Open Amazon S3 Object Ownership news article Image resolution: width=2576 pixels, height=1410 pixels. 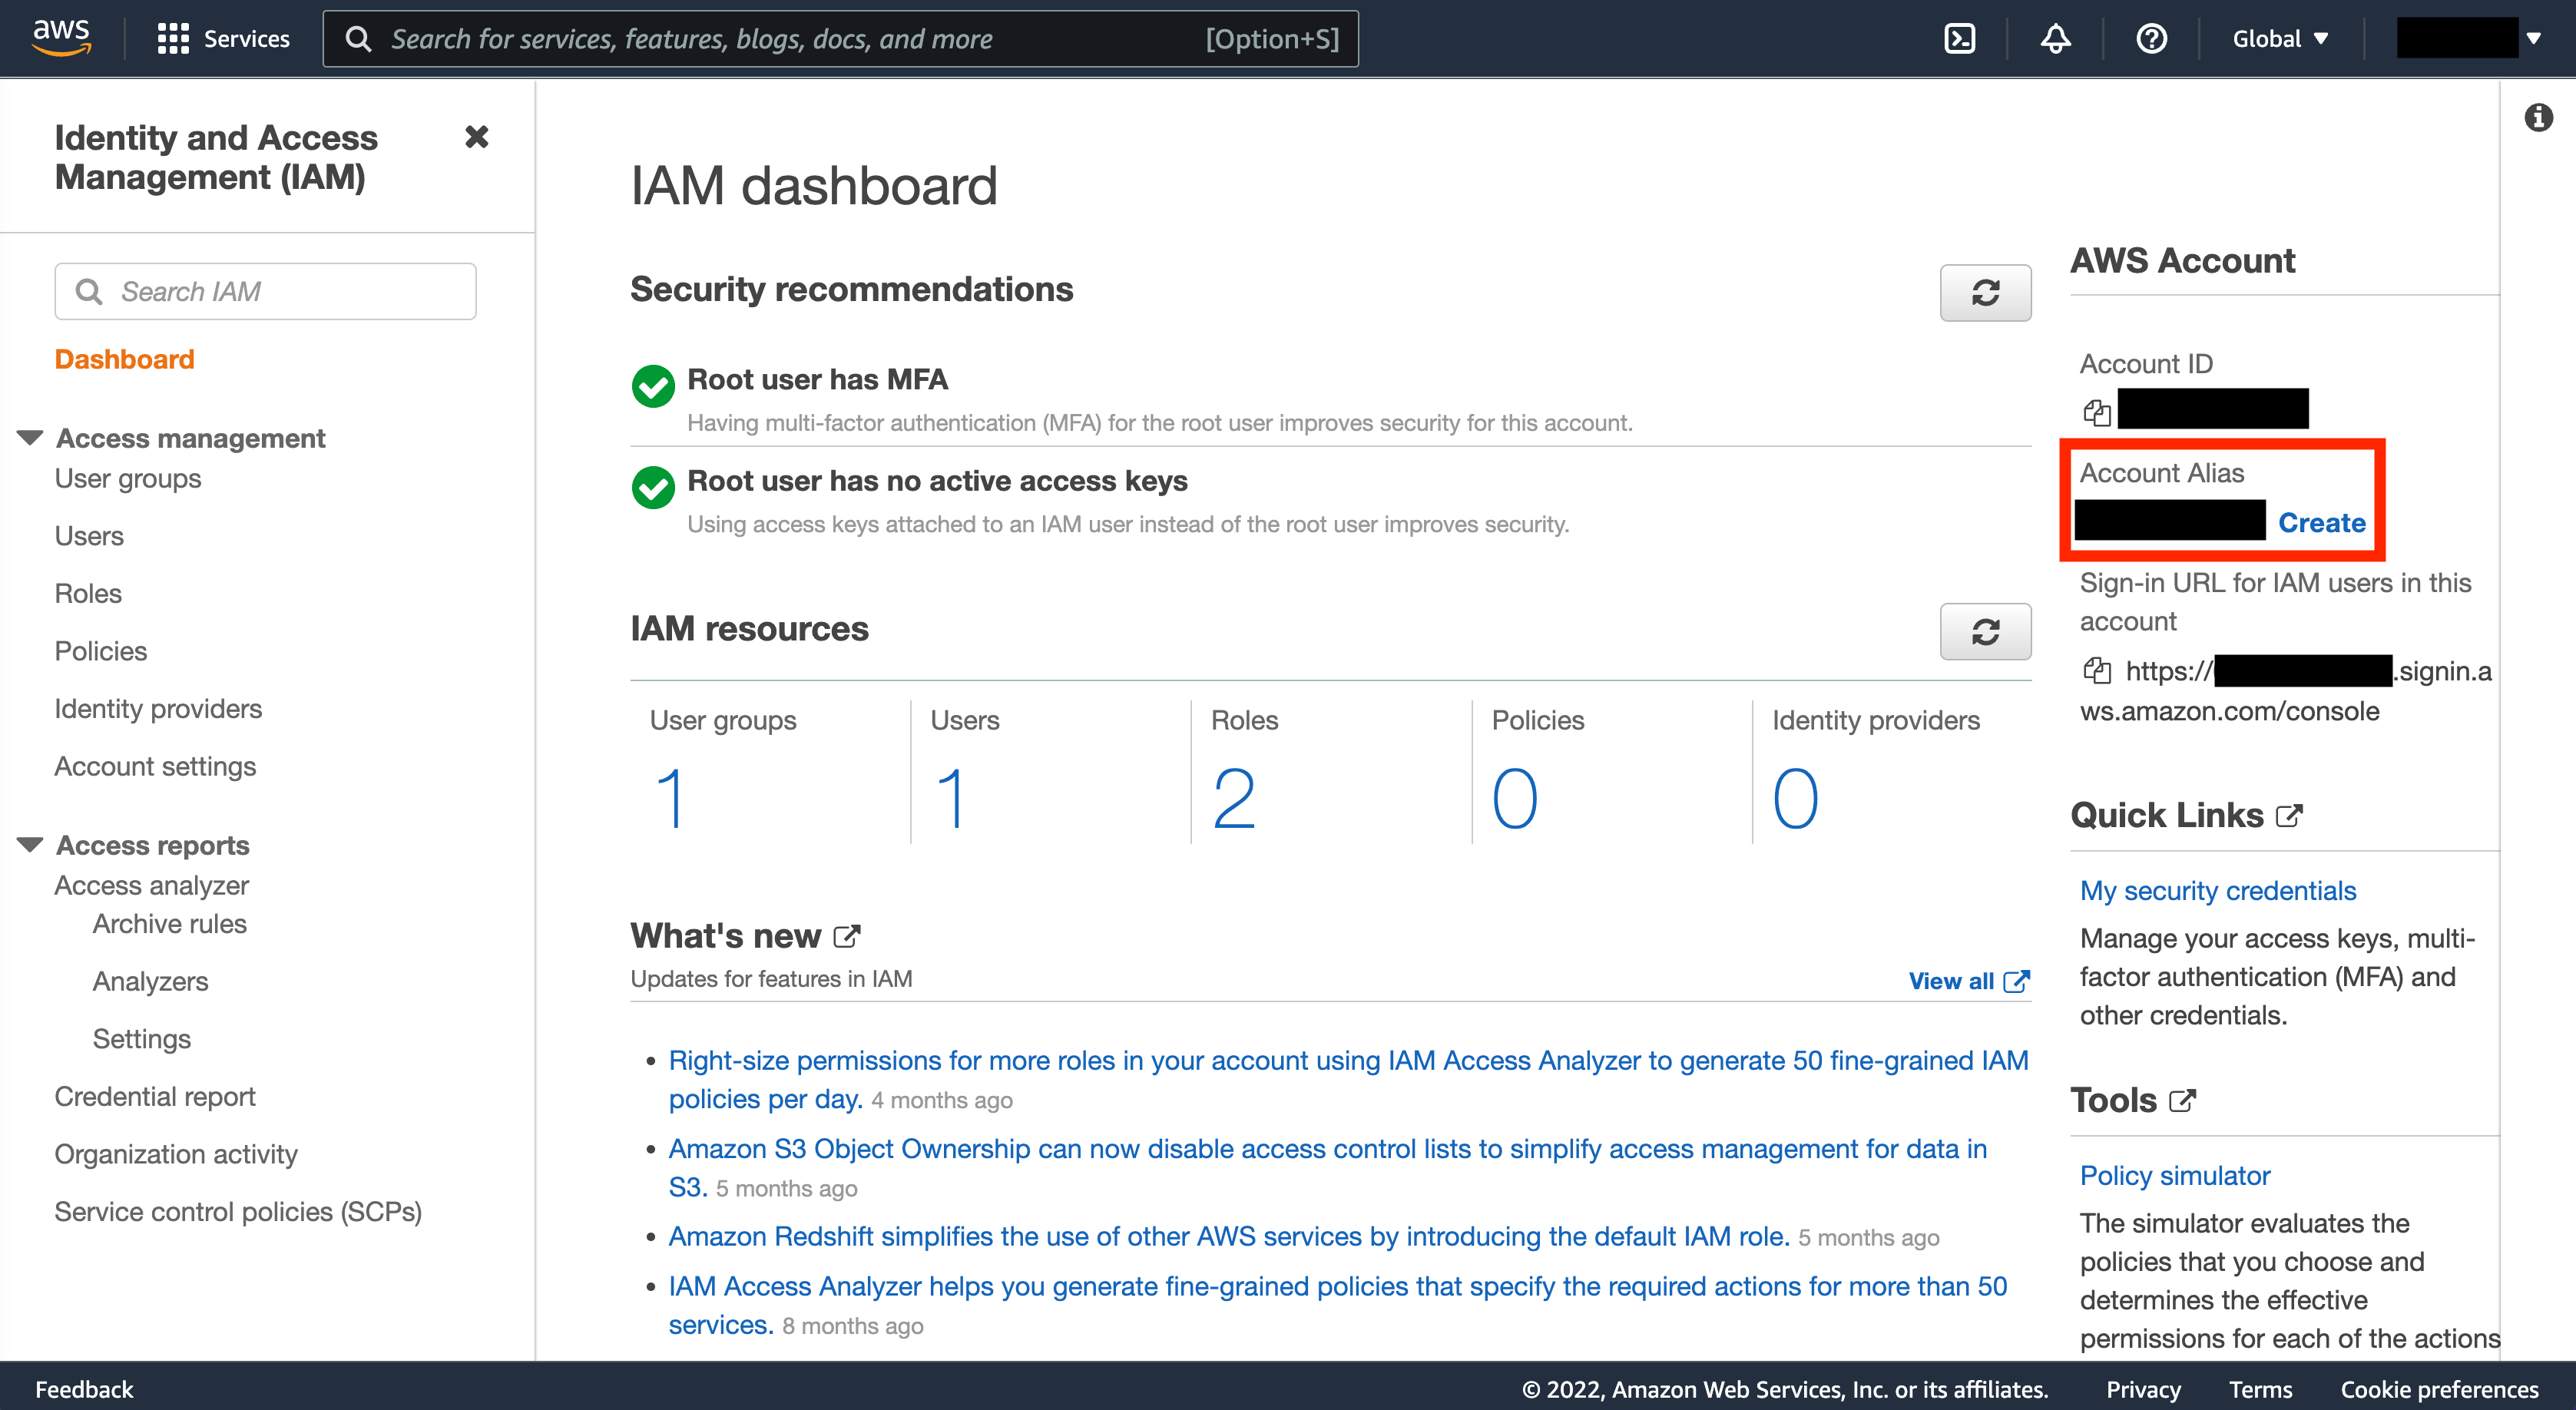[x=1327, y=1168]
